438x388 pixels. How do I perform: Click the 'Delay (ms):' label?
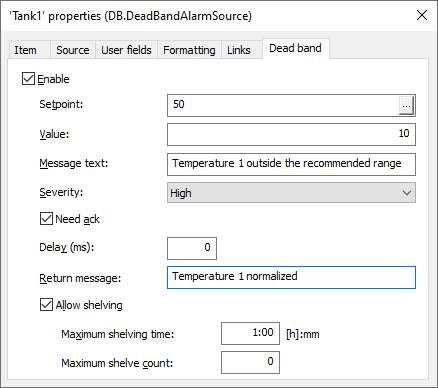(x=67, y=247)
